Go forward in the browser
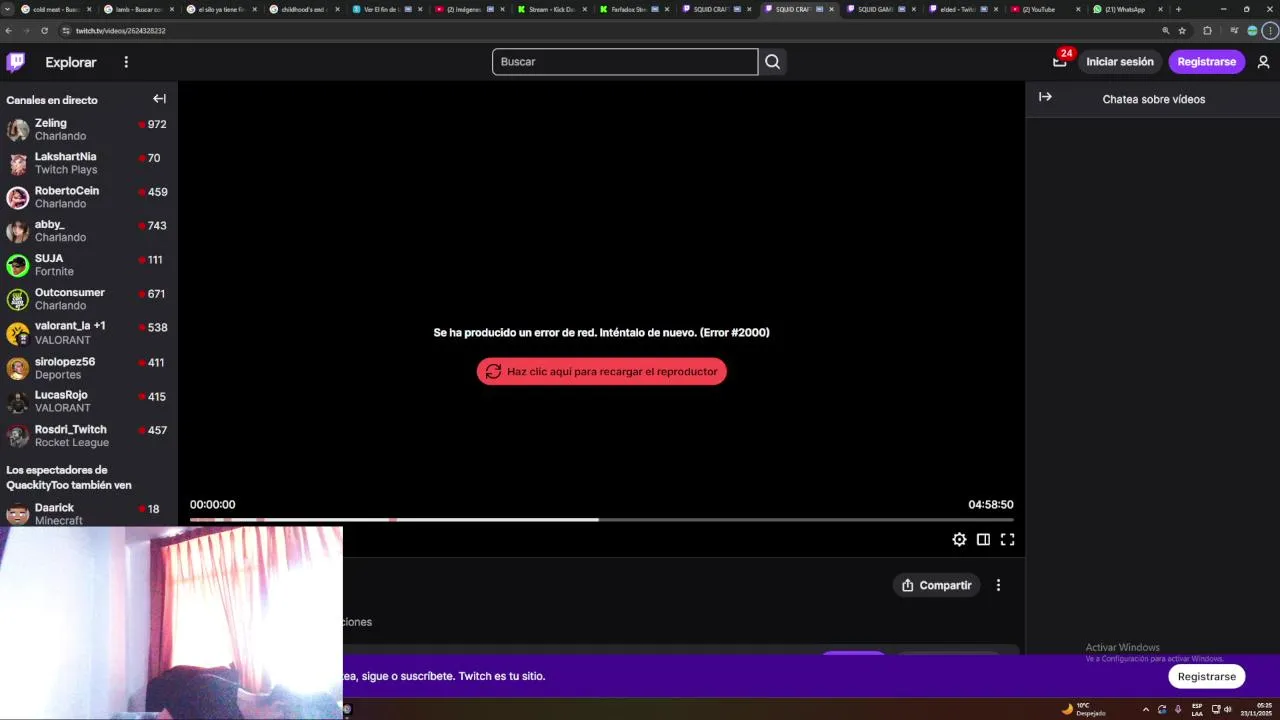 27,31
